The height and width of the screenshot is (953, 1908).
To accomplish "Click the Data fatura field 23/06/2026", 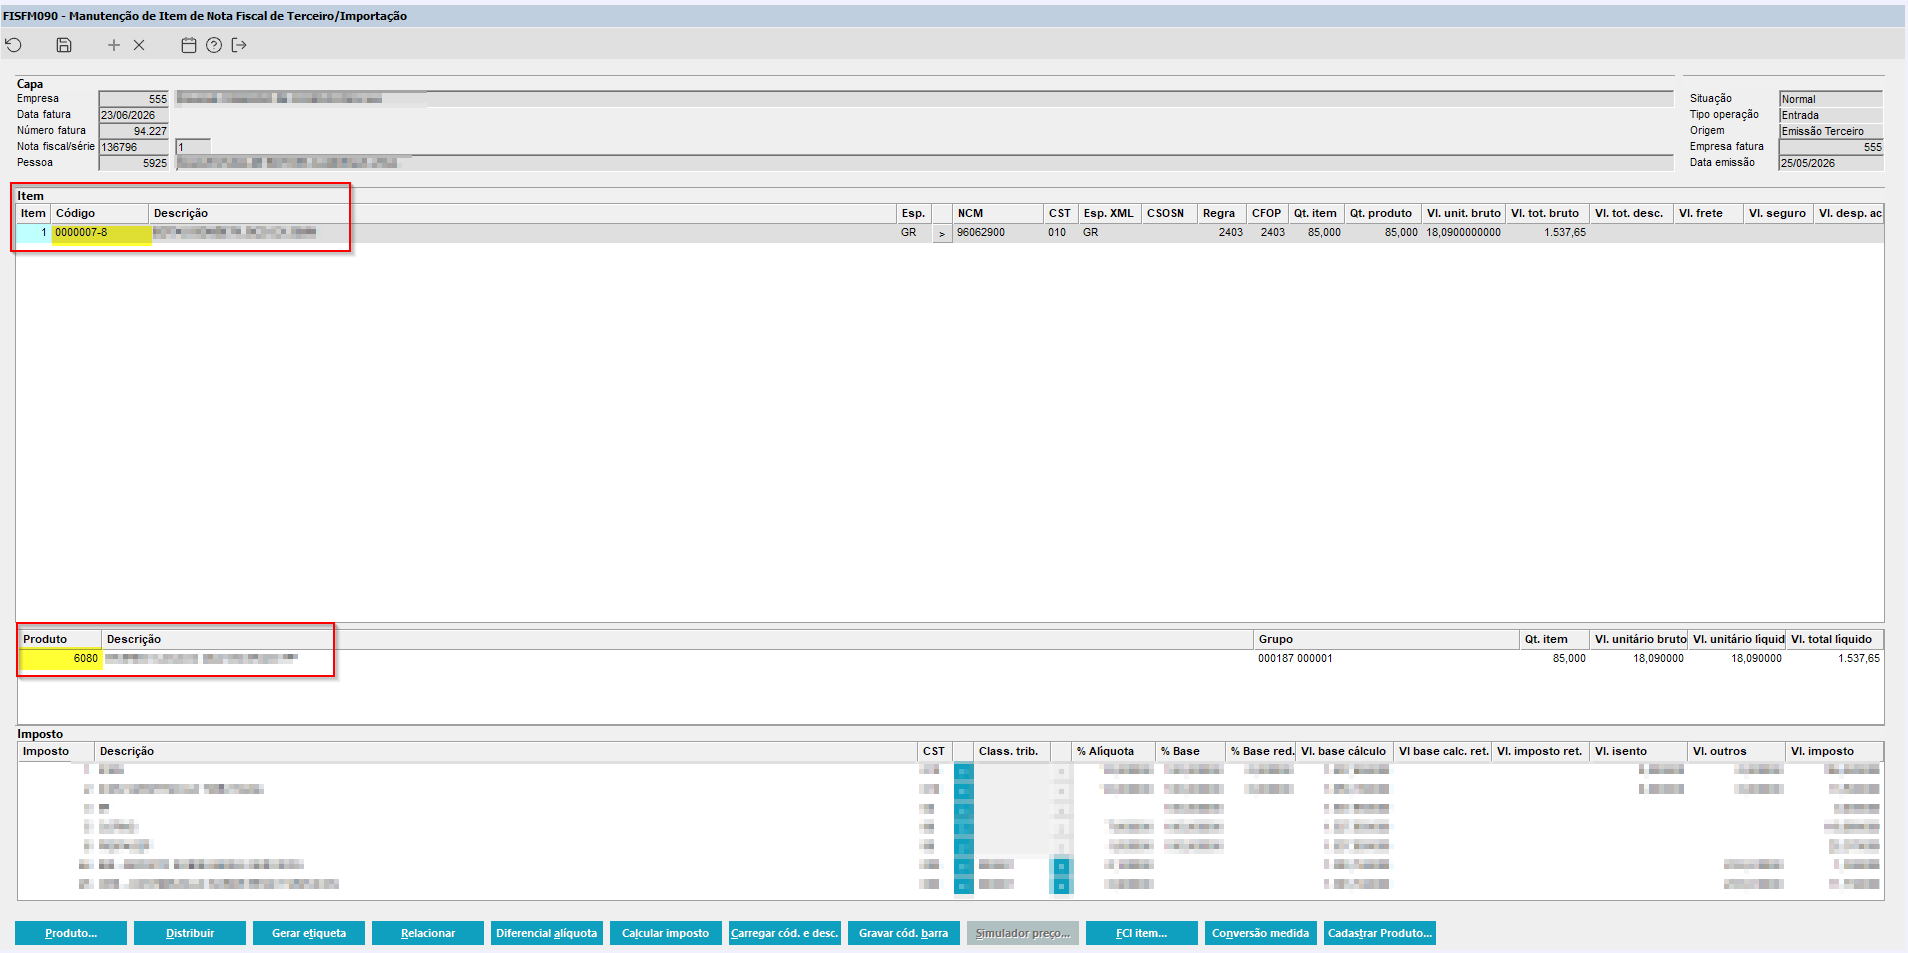I will click(134, 115).
